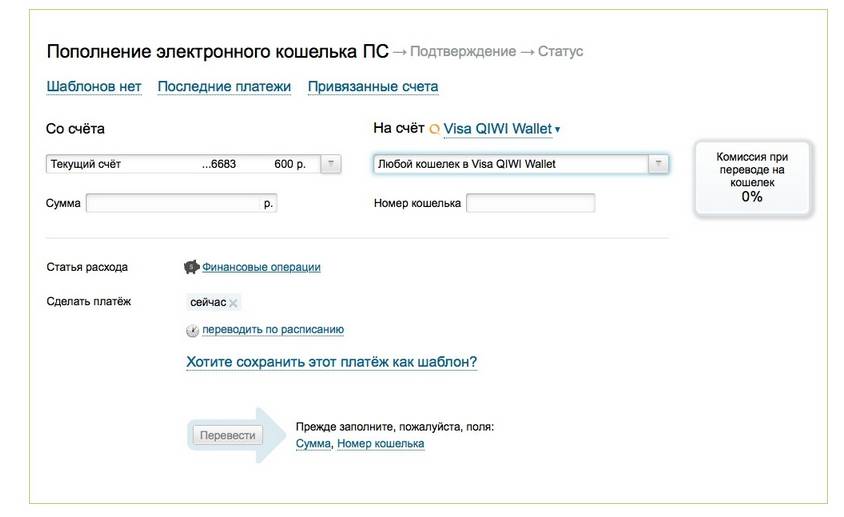Expand the 'Текущий счёт' account dropdown arrow
The width and height of the screenshot is (844, 517).
coord(332,164)
